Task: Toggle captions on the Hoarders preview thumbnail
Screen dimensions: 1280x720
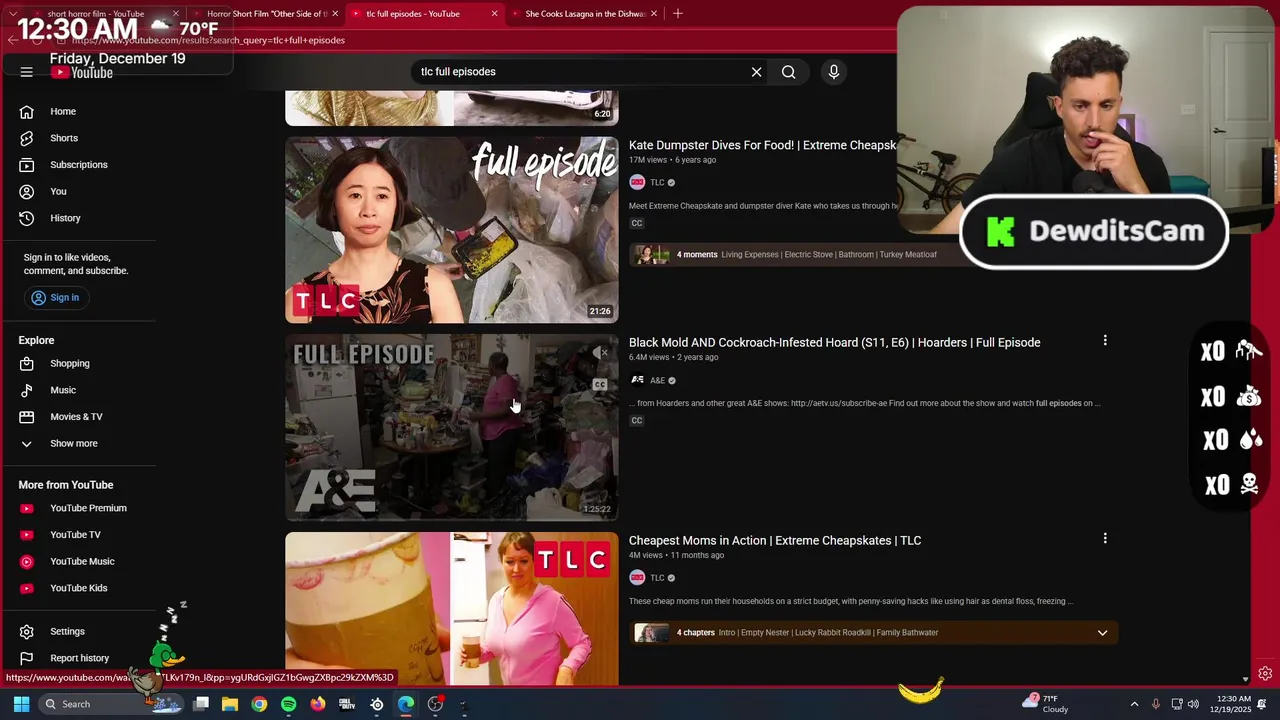Action: click(x=600, y=385)
